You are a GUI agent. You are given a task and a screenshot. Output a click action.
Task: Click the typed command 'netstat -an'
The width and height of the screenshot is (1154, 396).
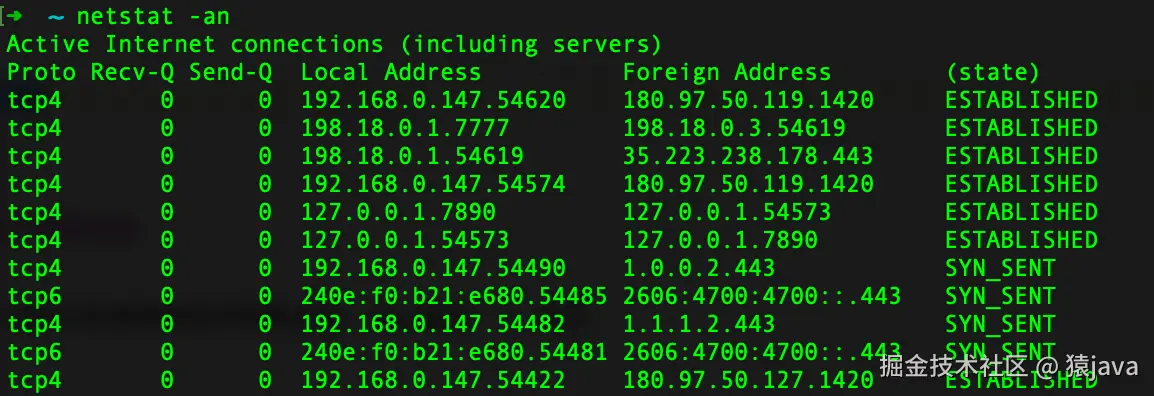152,15
